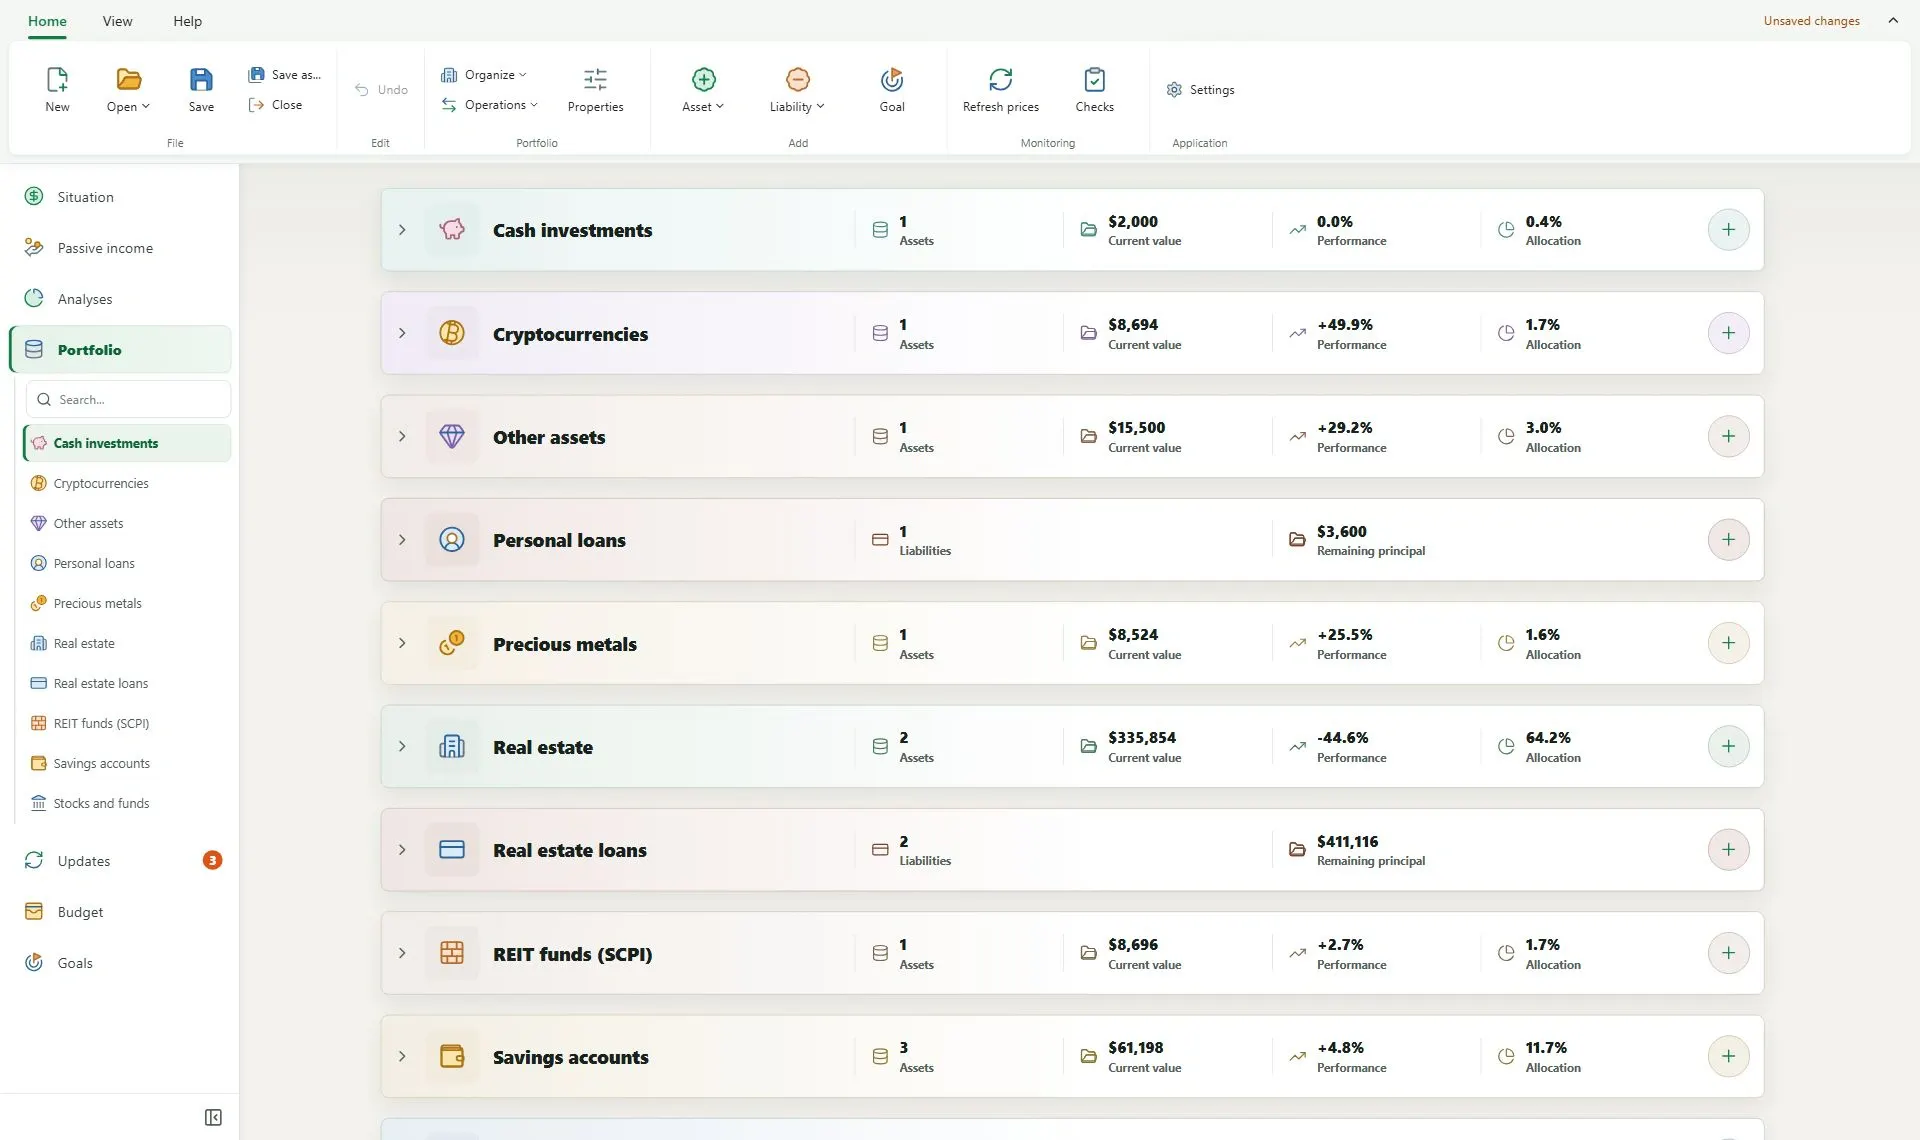Add an item to Cryptocurrencies category
Image resolution: width=1920 pixels, height=1140 pixels.
1728,333
